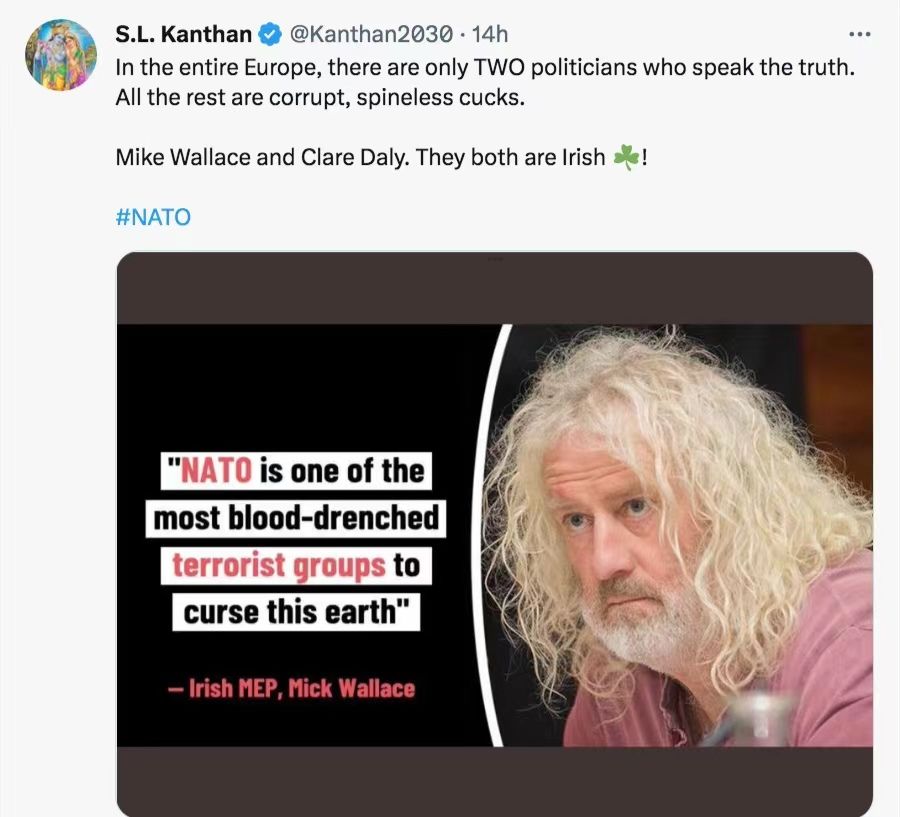Click the 14h timestamp
900x817 pixels.
pyautogui.click(x=490, y=34)
